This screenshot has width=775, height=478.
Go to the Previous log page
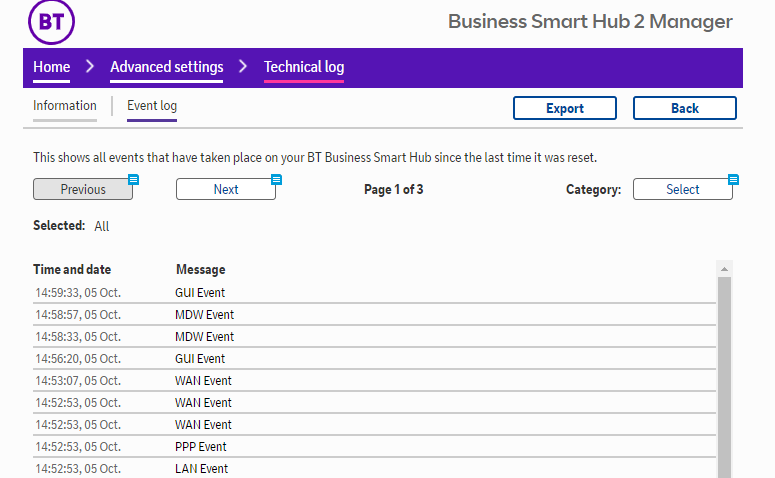(x=82, y=189)
